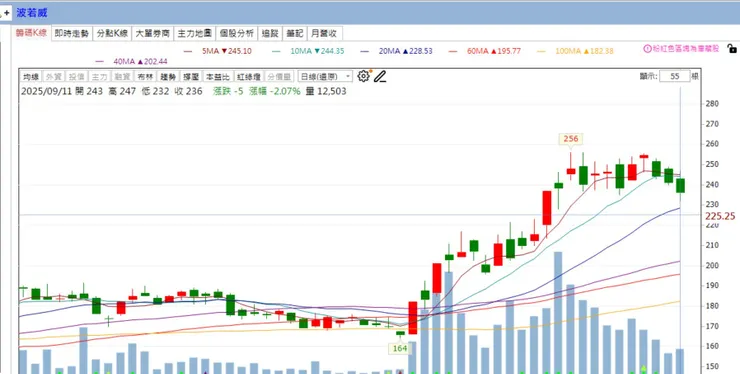Viewport: 740px width, 374px height.
Task: Click the 漲幅 -2.07% change readout
Action: pos(275,91)
